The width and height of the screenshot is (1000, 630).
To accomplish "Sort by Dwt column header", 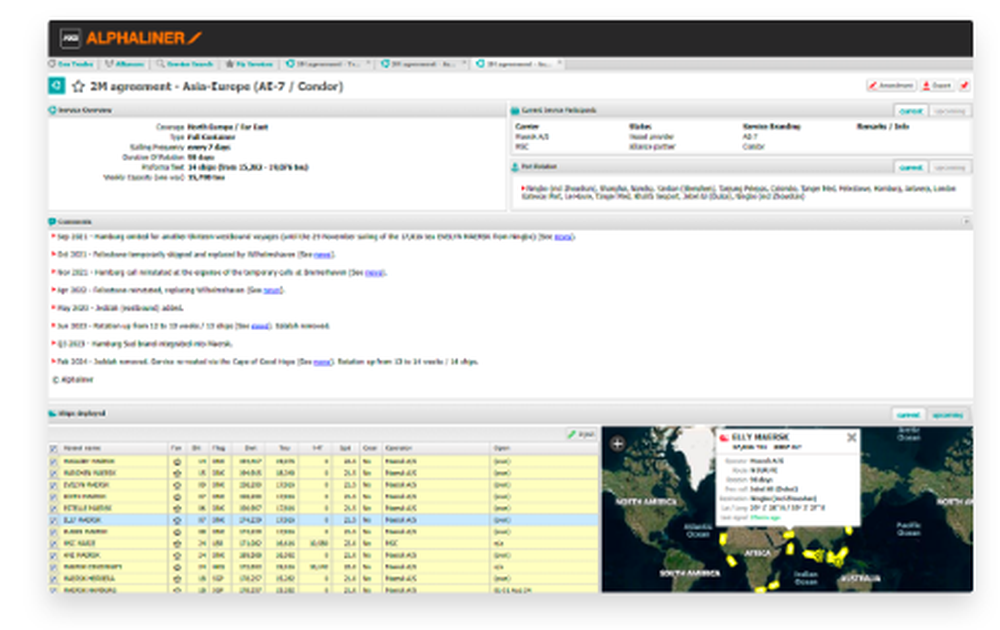I will point(250,448).
